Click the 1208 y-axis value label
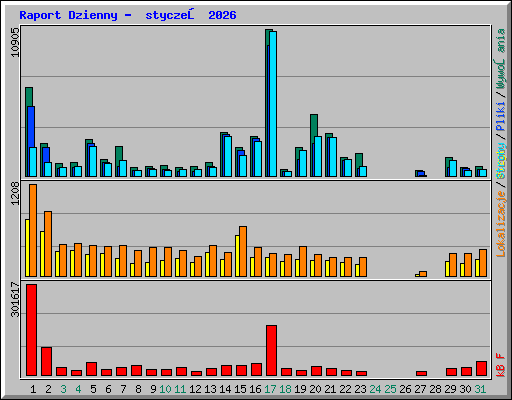Image resolution: width=512 pixels, height=400 pixels. [x=15, y=194]
